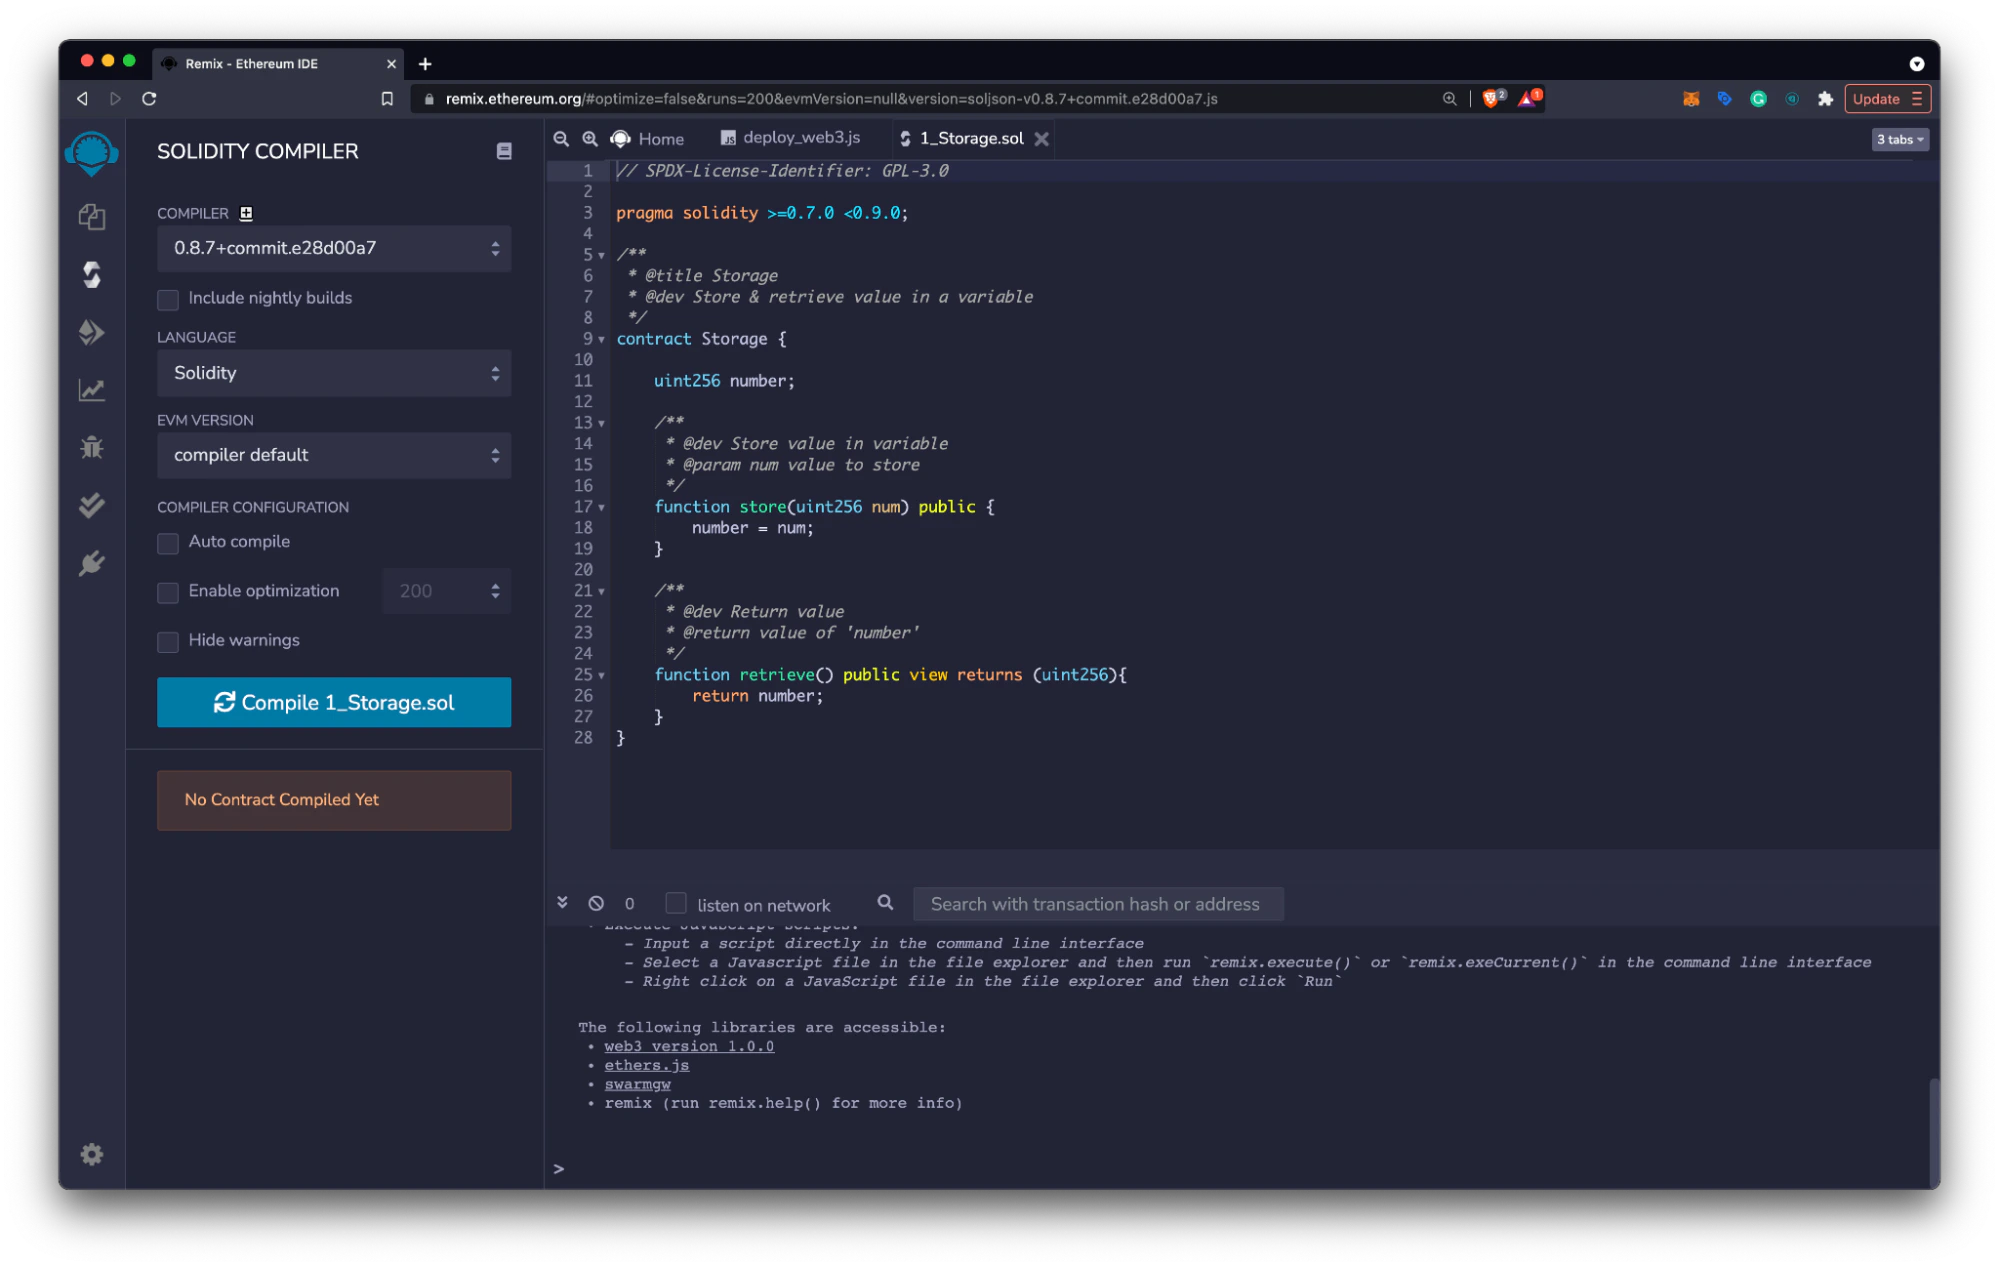Open the Debugger panel

[91, 448]
